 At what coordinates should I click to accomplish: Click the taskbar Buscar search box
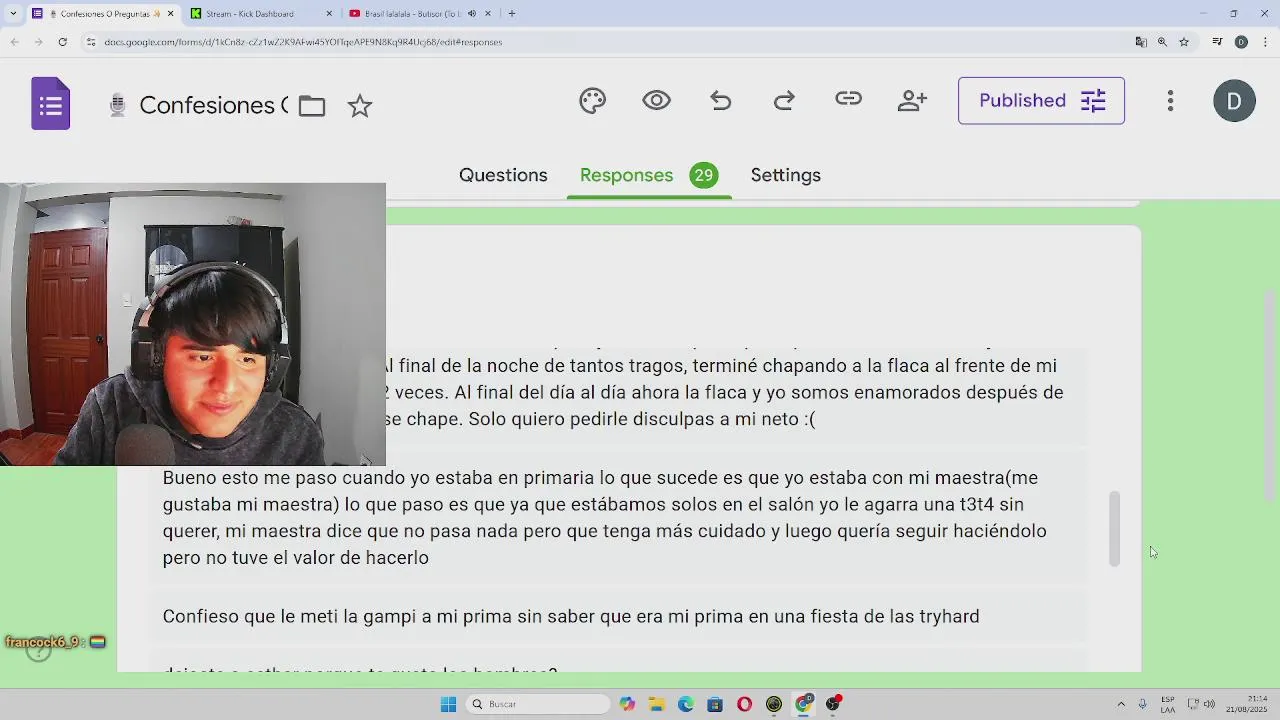538,704
